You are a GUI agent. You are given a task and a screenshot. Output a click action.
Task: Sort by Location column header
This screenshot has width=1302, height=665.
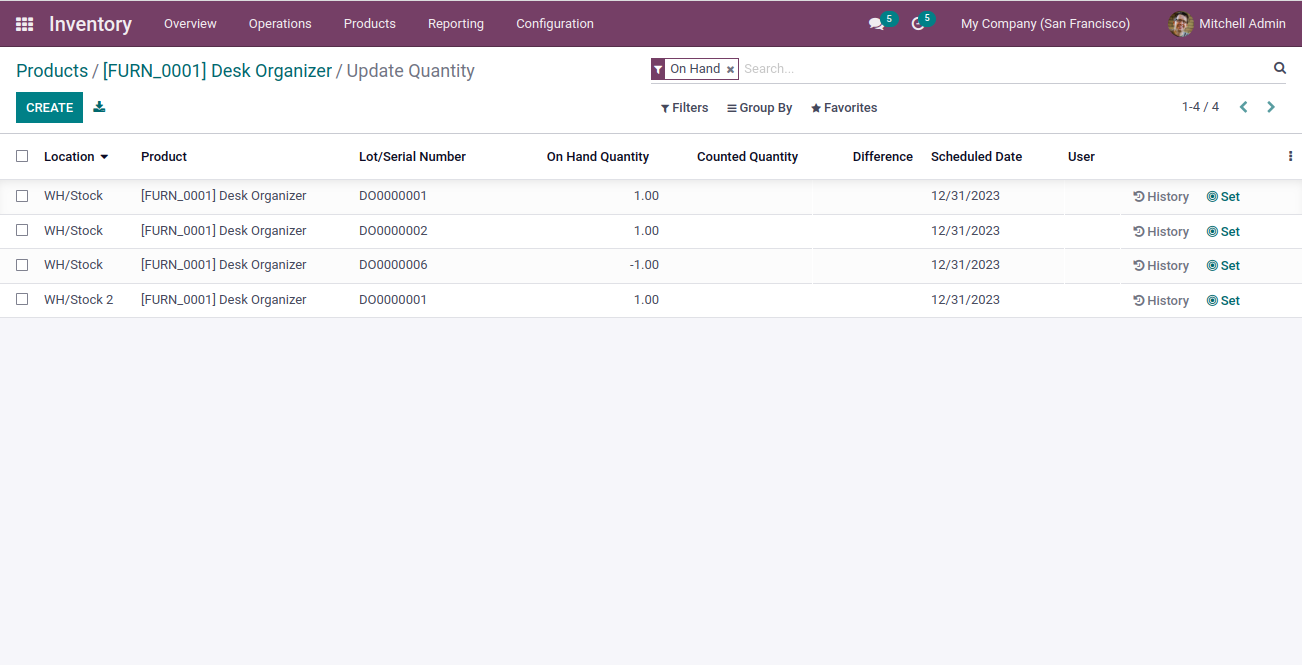click(x=76, y=156)
